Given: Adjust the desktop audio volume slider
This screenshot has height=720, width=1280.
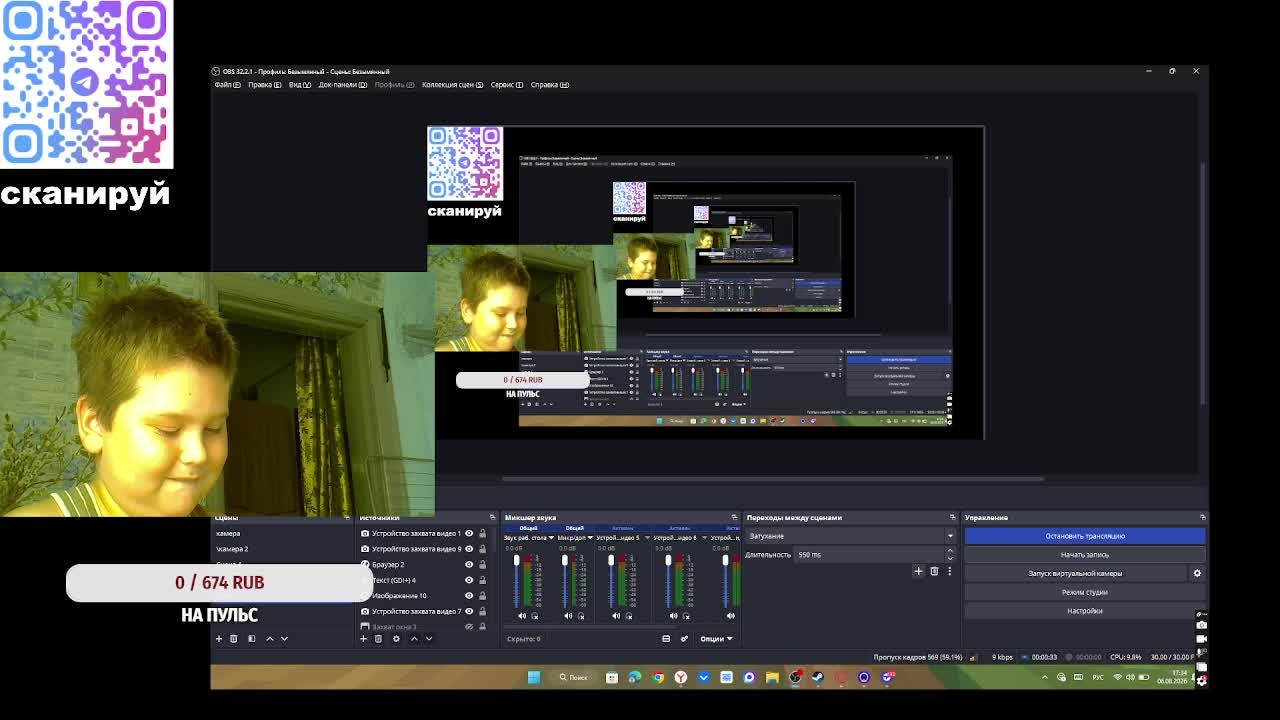Looking at the screenshot, I should (516, 582).
